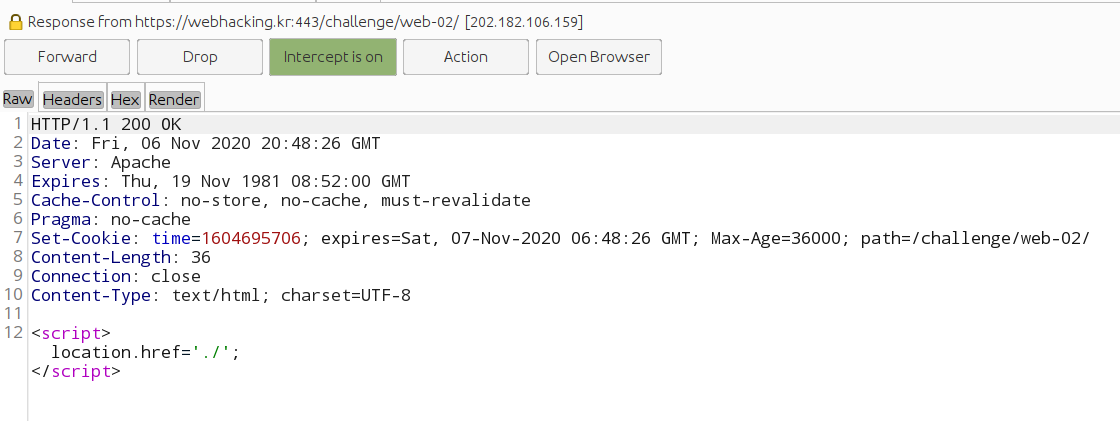Viewport: 1120px width, 421px height.
Task: Select the Render tab
Action: [174, 99]
